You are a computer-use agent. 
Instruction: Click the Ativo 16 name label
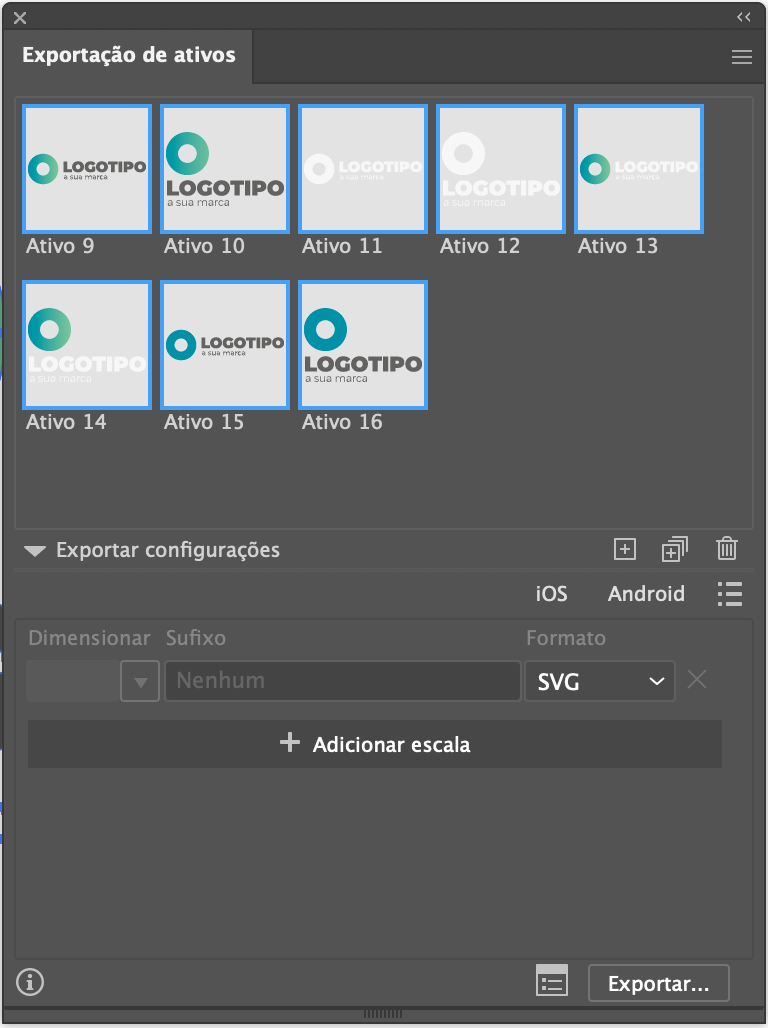click(x=342, y=422)
